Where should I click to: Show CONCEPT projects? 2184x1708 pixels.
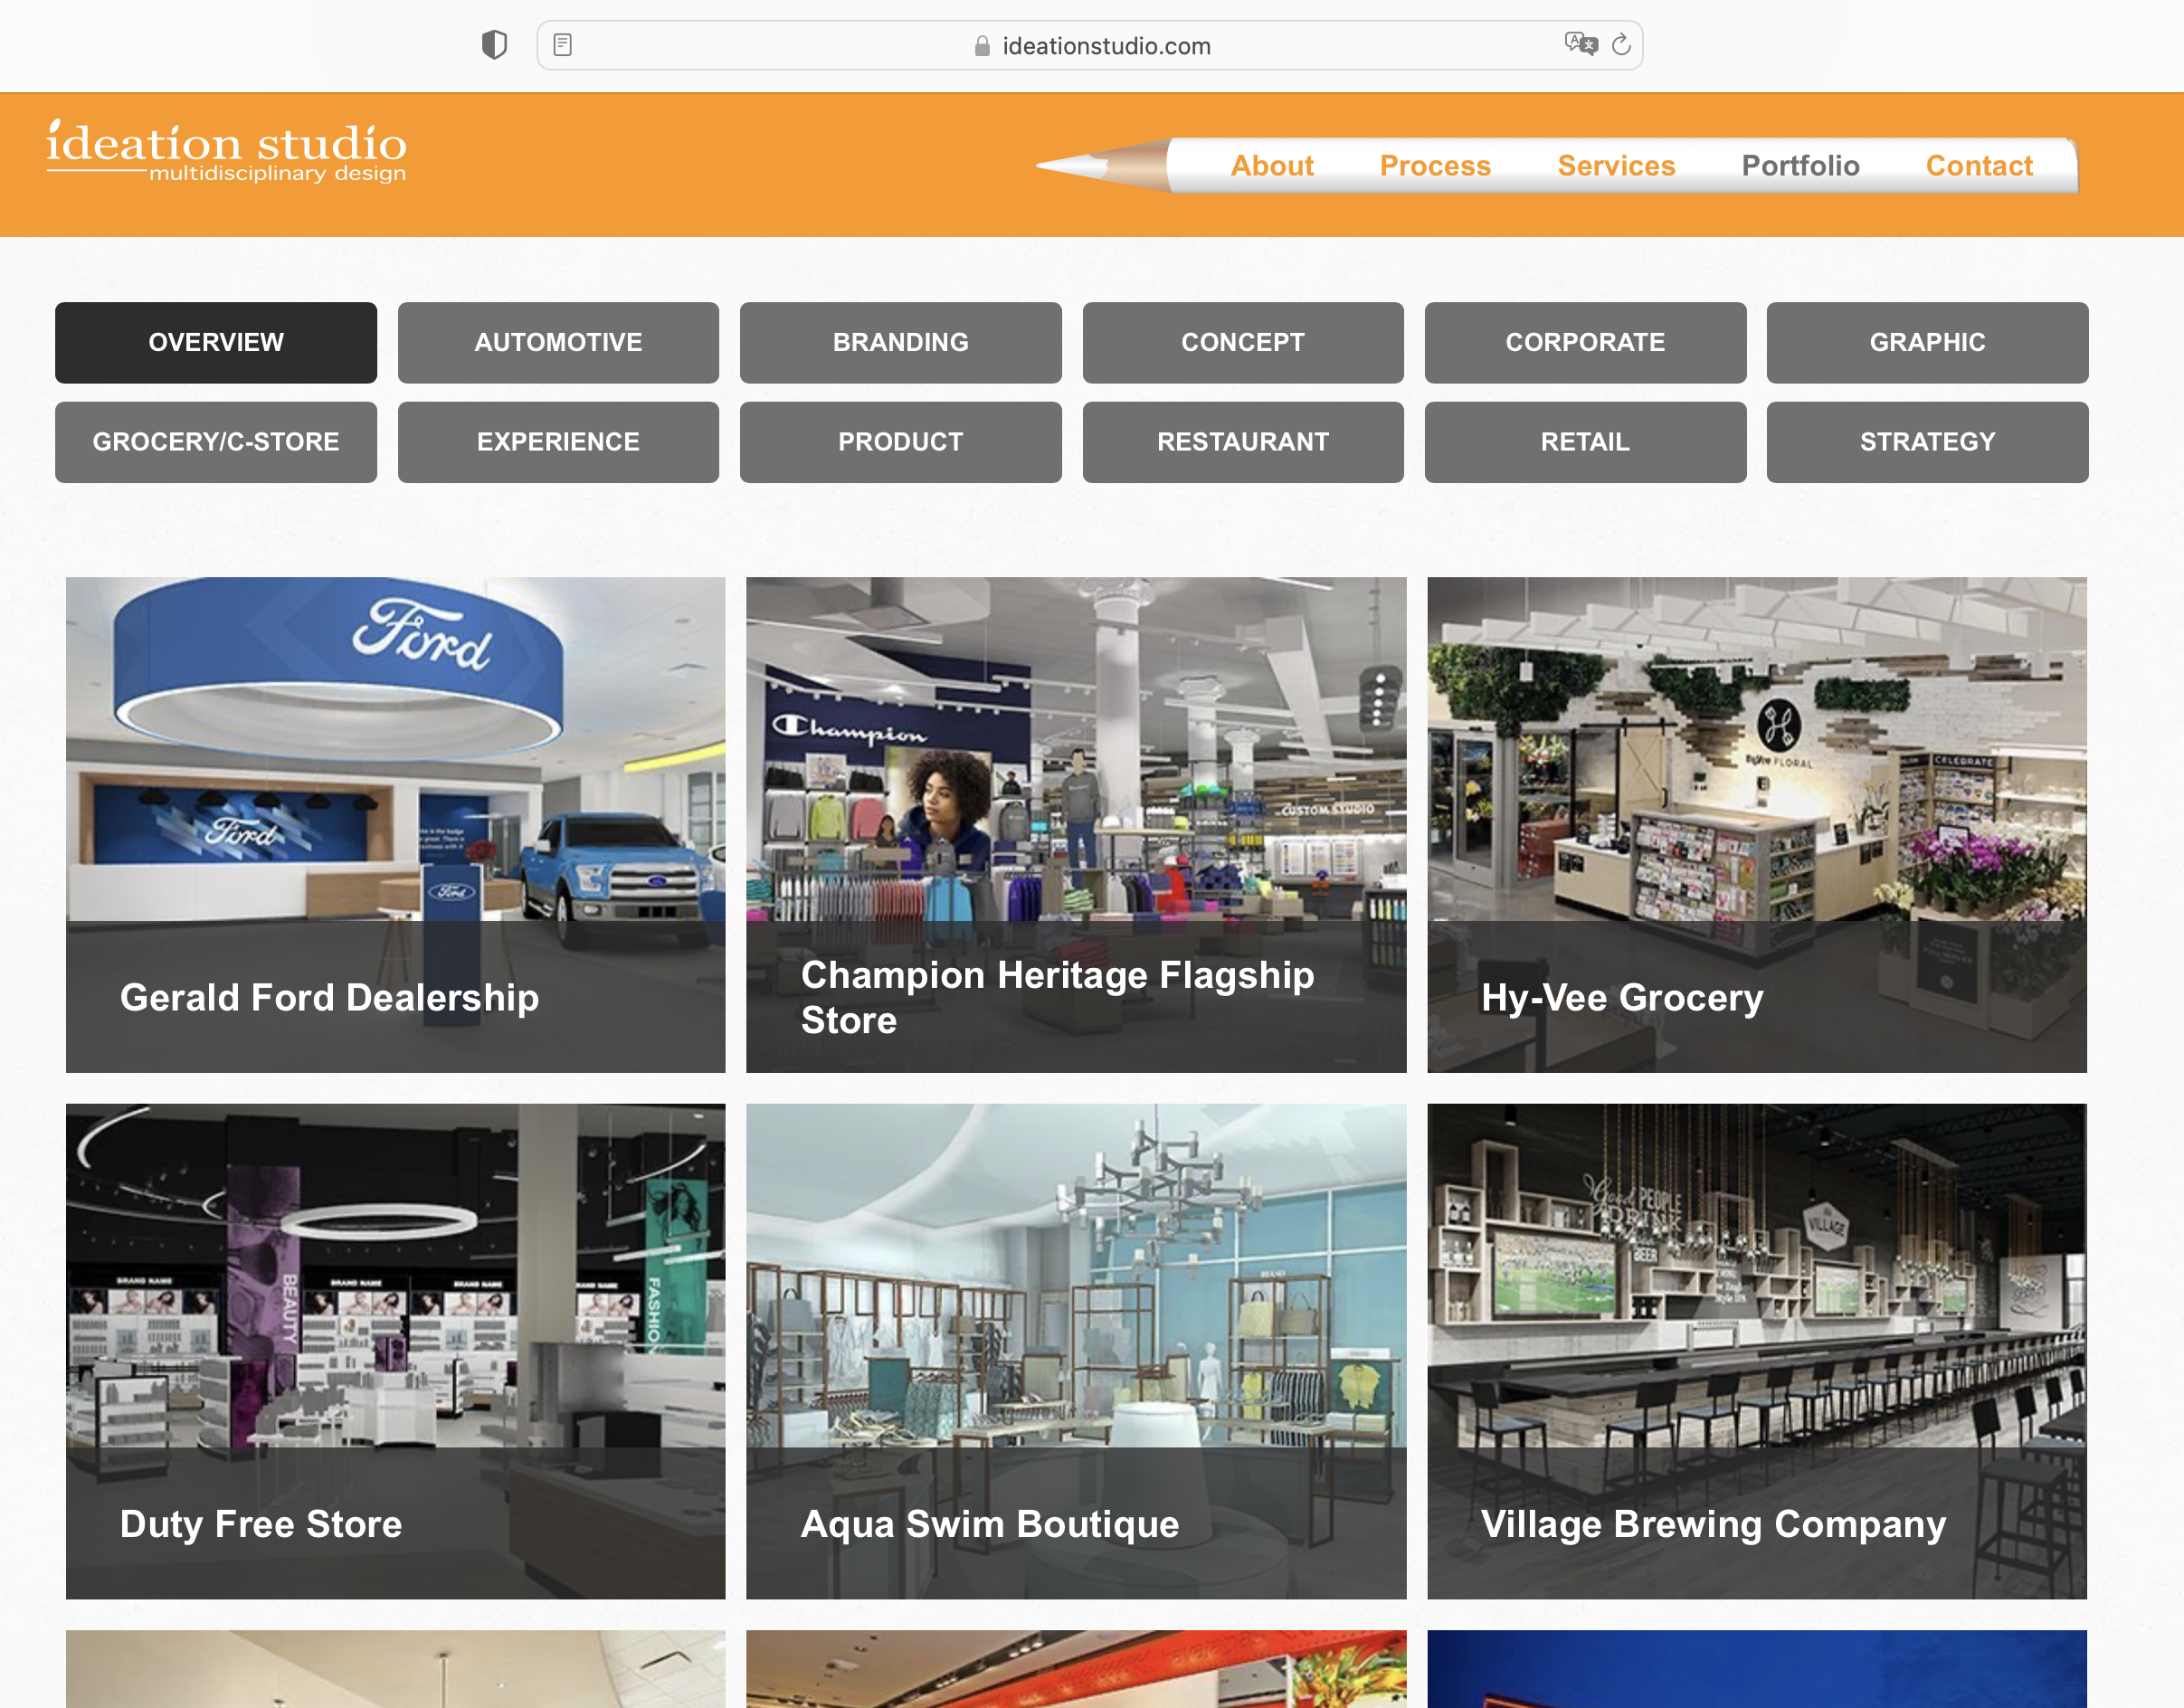(1242, 342)
